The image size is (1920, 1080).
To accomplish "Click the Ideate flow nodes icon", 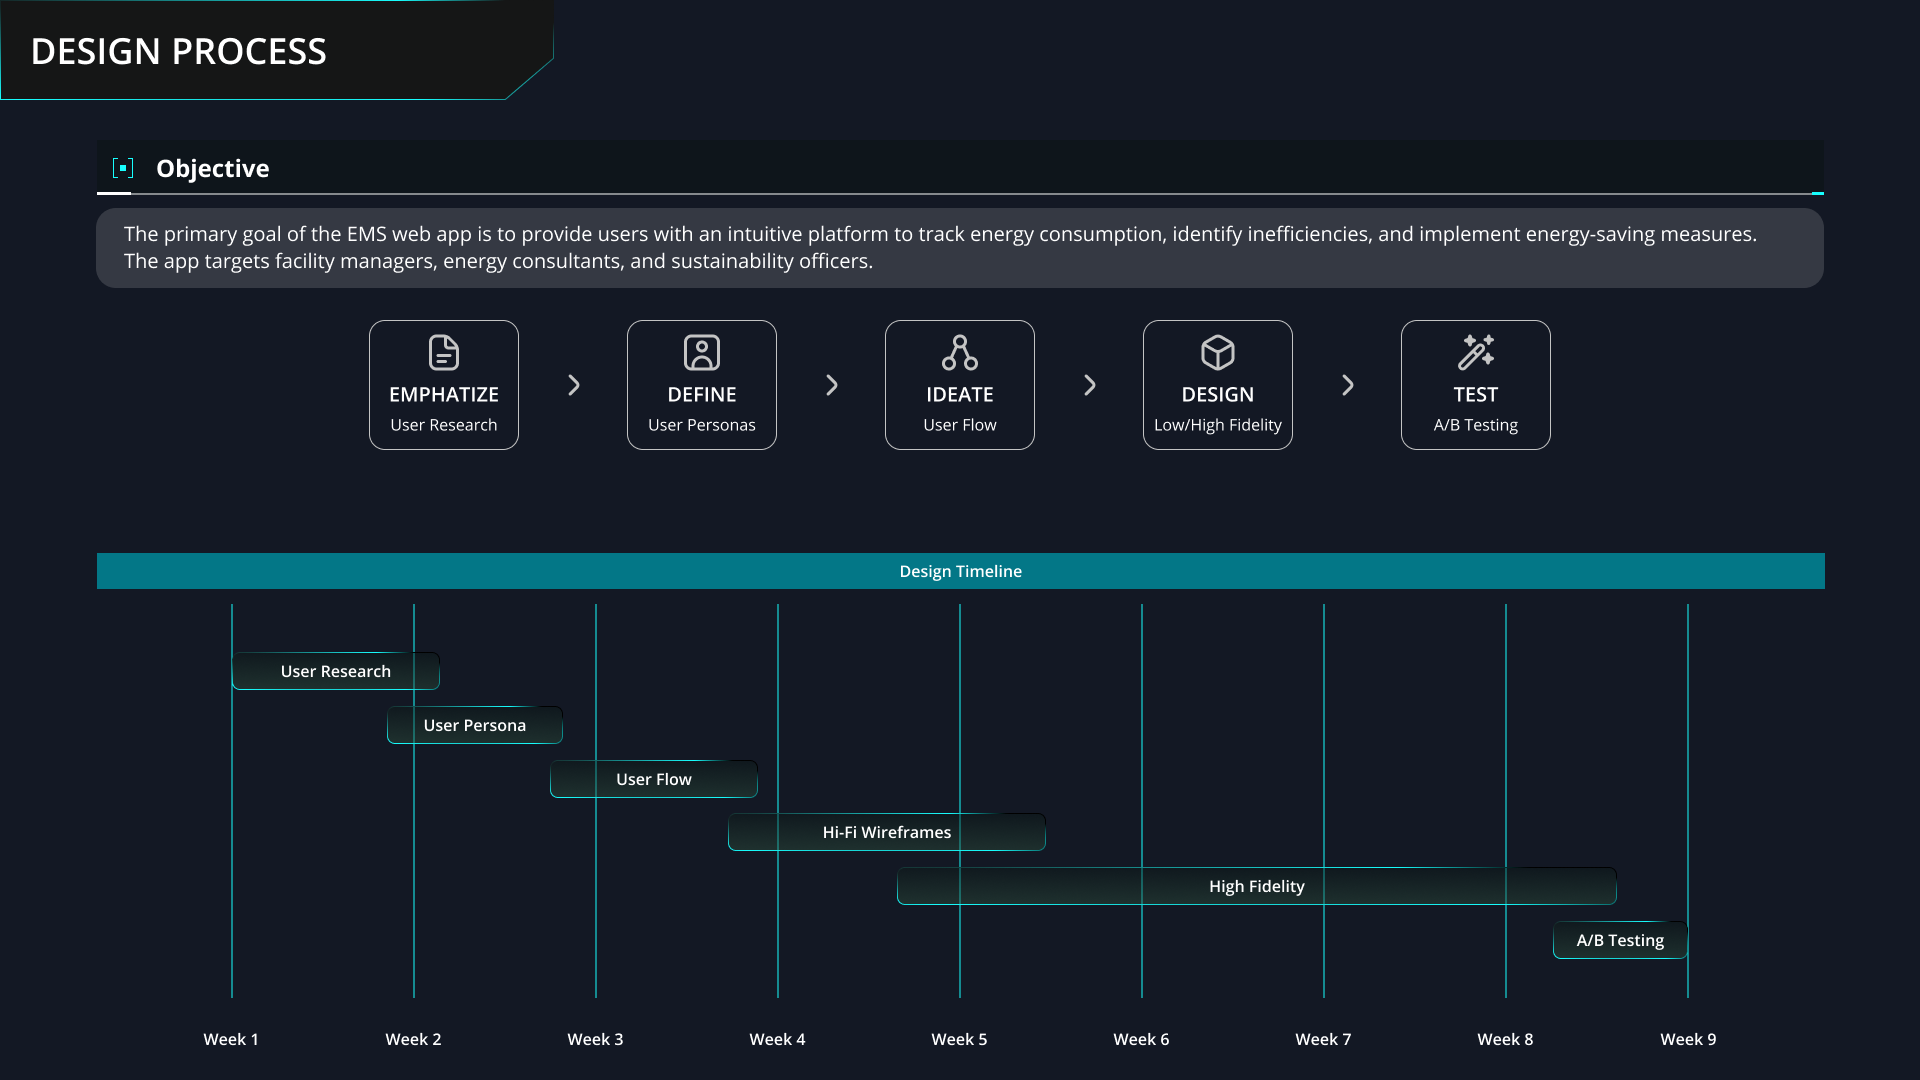I will click(959, 352).
